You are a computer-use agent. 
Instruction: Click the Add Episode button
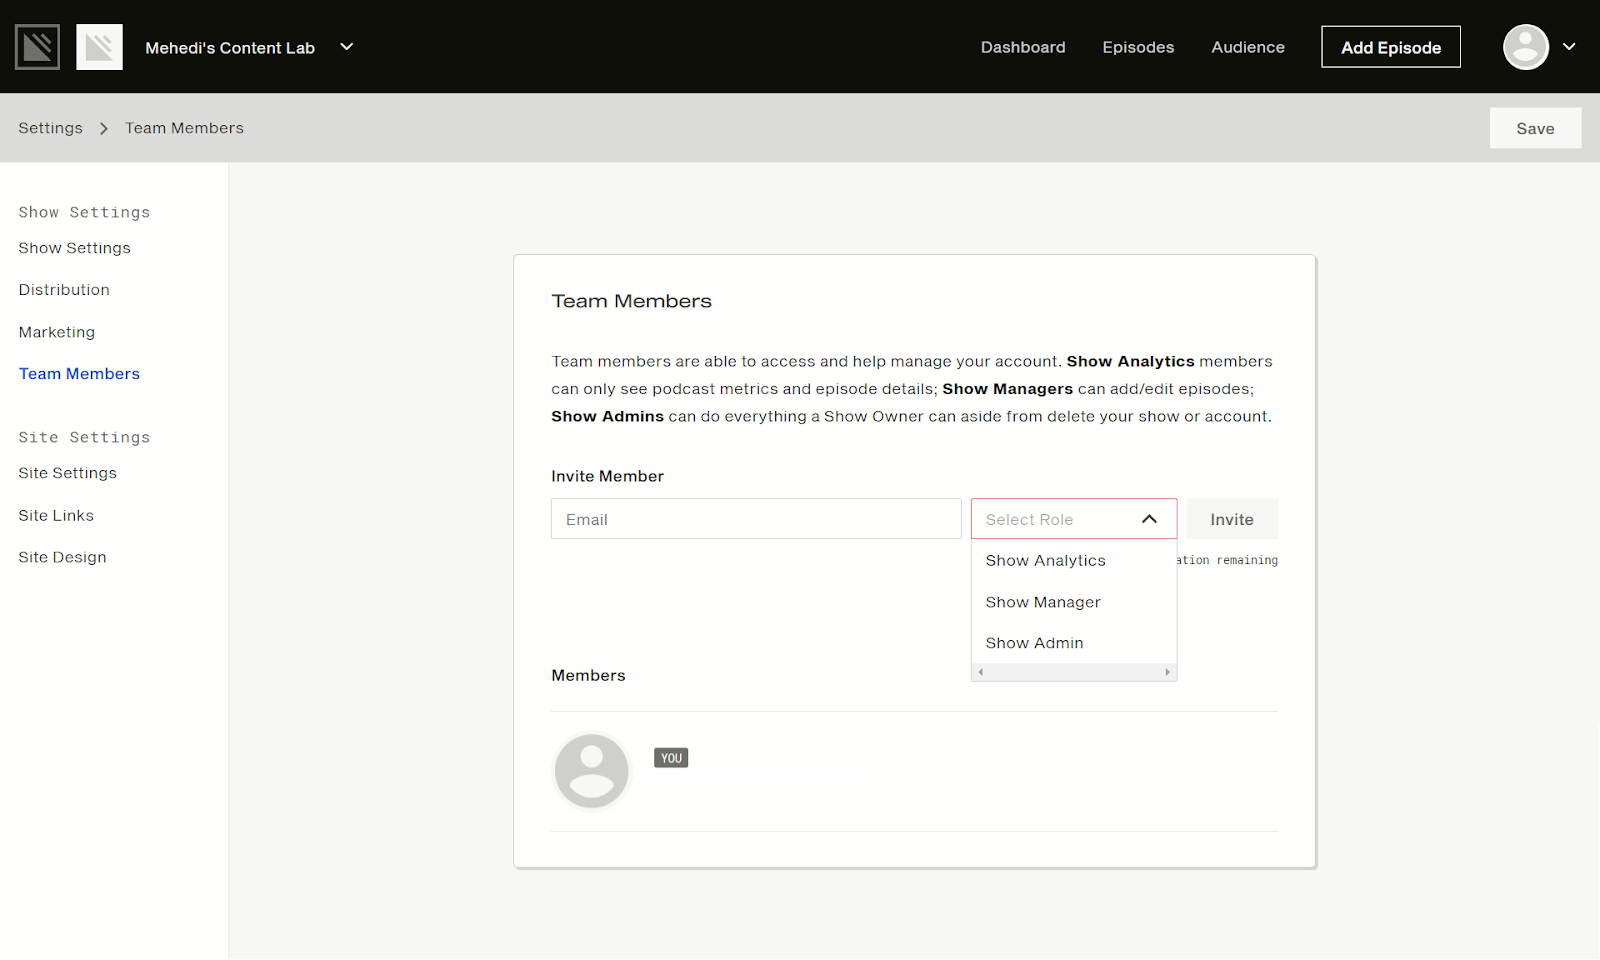point(1390,46)
